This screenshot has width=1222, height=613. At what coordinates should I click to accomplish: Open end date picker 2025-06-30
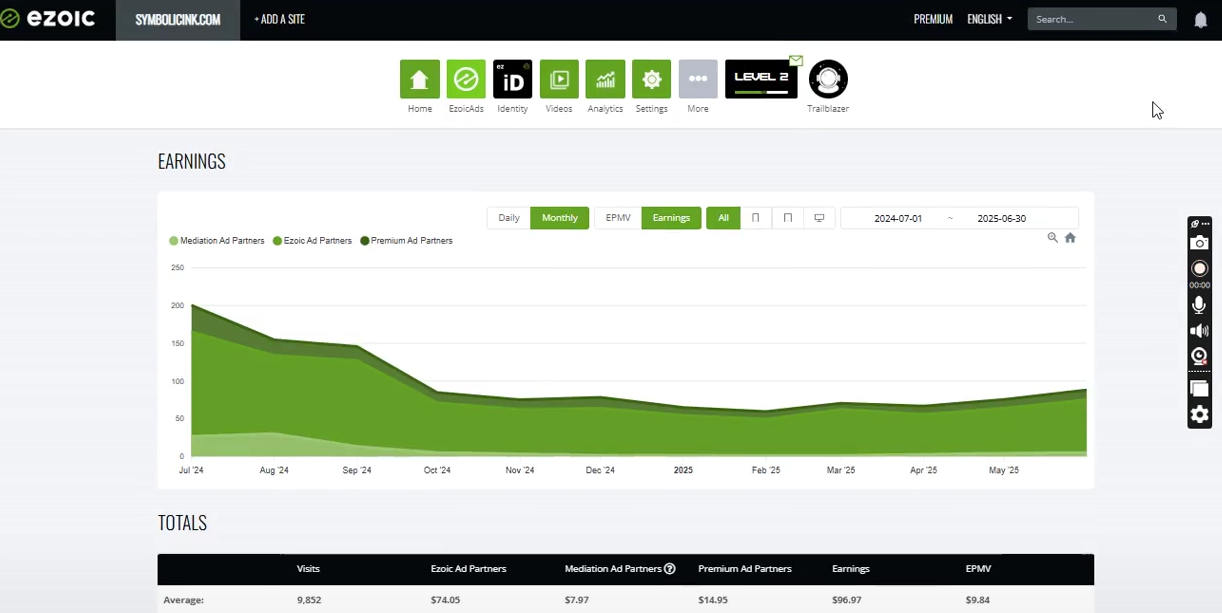click(x=1001, y=218)
